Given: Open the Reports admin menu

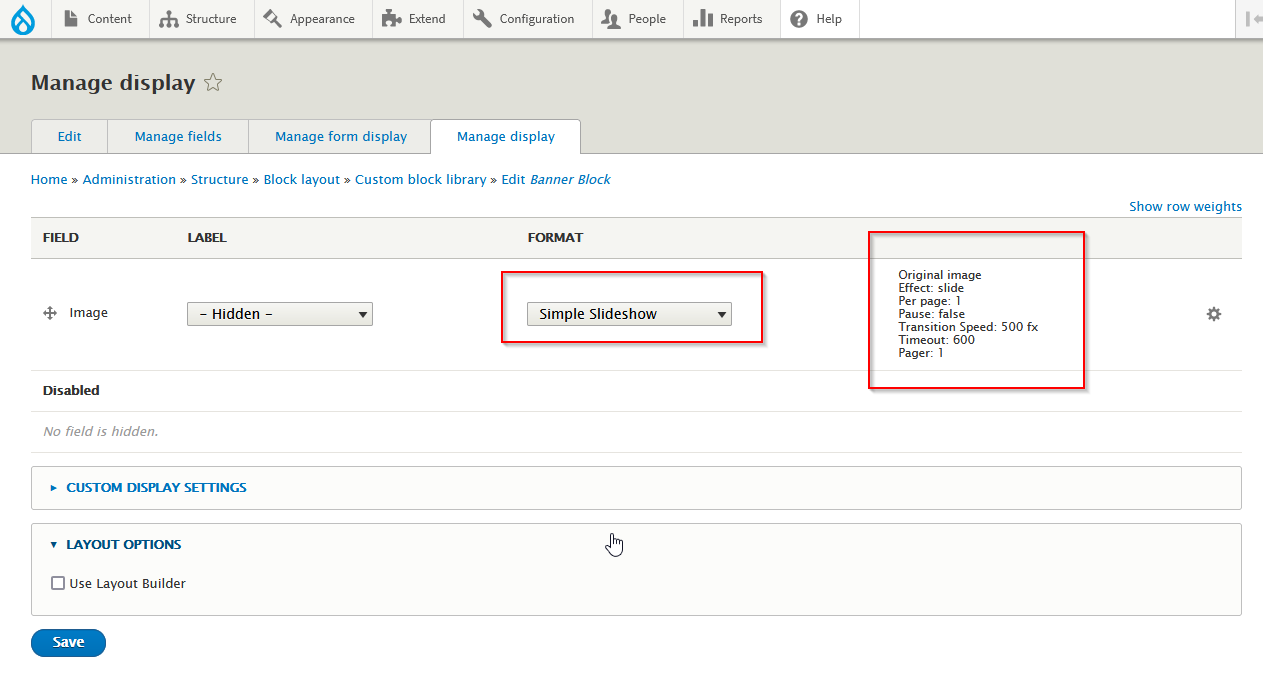Looking at the screenshot, I should tap(728, 19).
